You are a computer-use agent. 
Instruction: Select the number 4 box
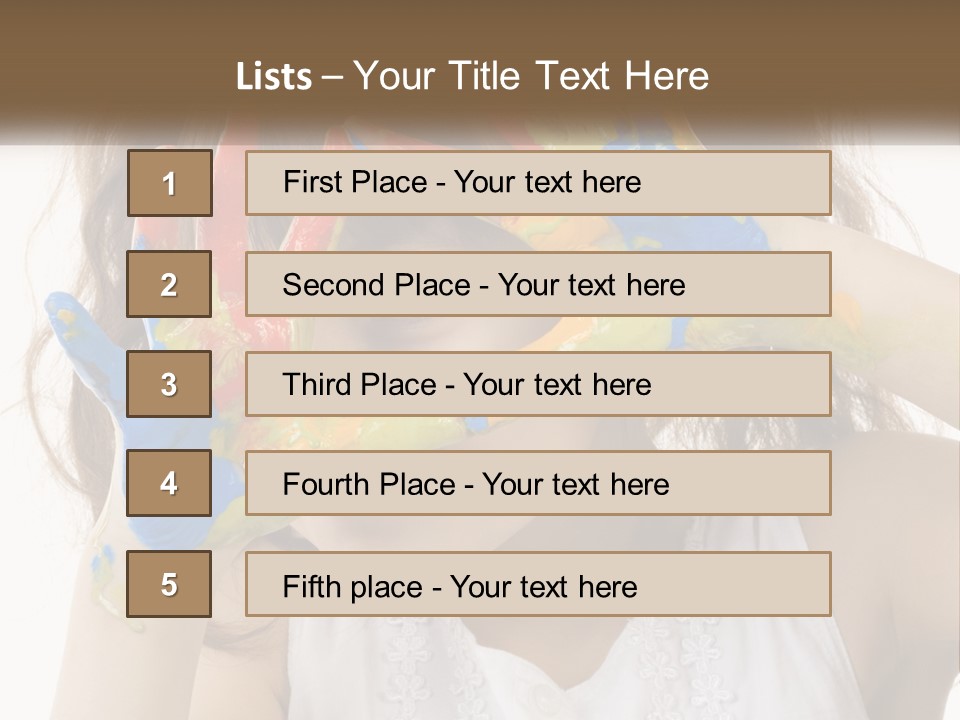pos(169,484)
